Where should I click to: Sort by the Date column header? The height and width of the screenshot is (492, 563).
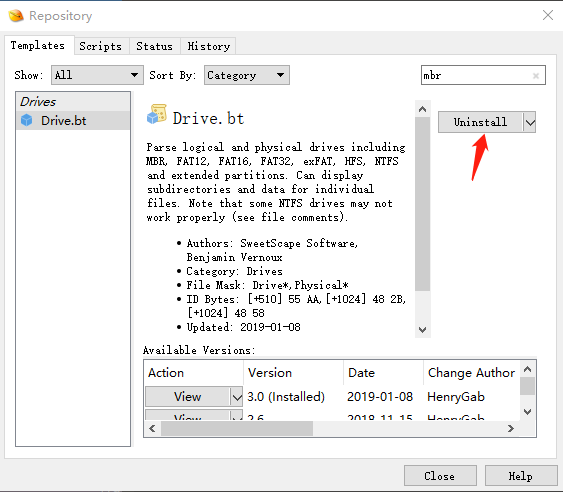click(x=384, y=373)
